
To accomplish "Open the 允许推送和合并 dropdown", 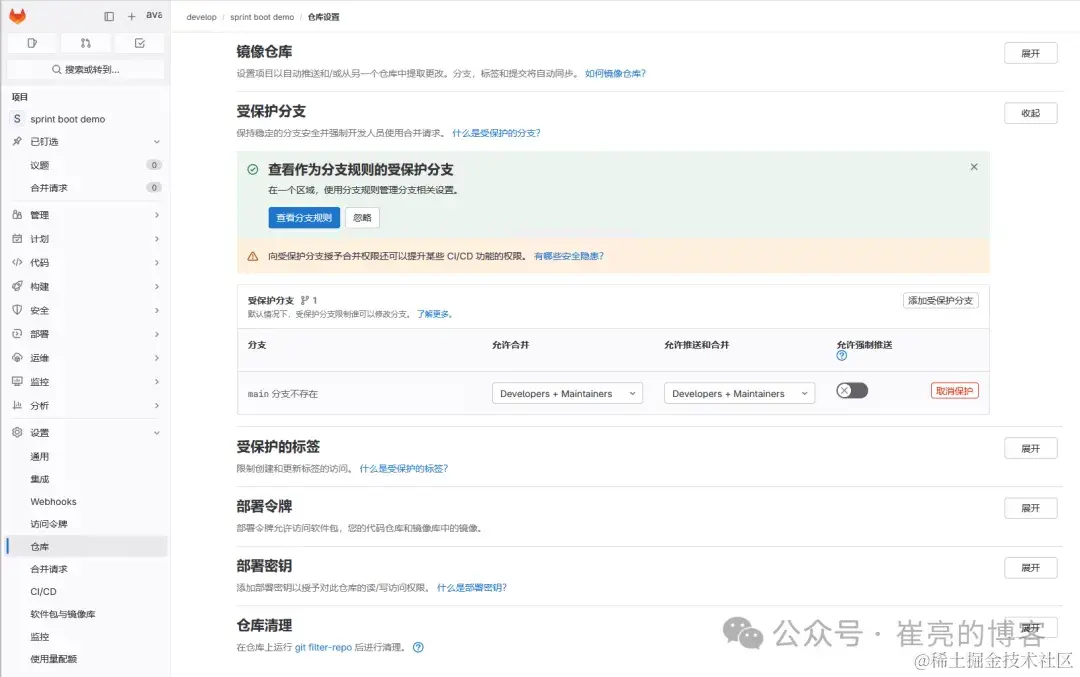I will point(739,393).
